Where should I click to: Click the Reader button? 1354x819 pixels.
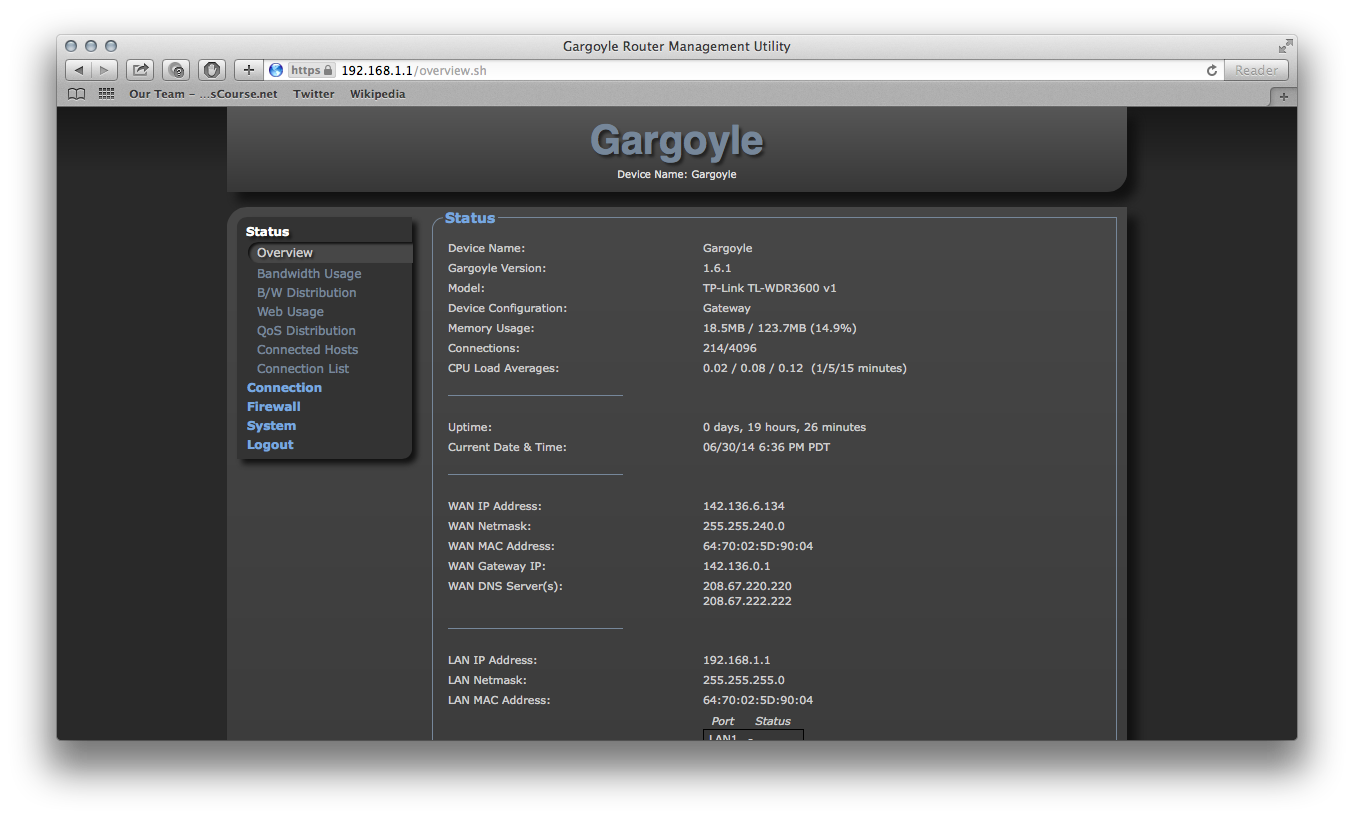point(1256,70)
